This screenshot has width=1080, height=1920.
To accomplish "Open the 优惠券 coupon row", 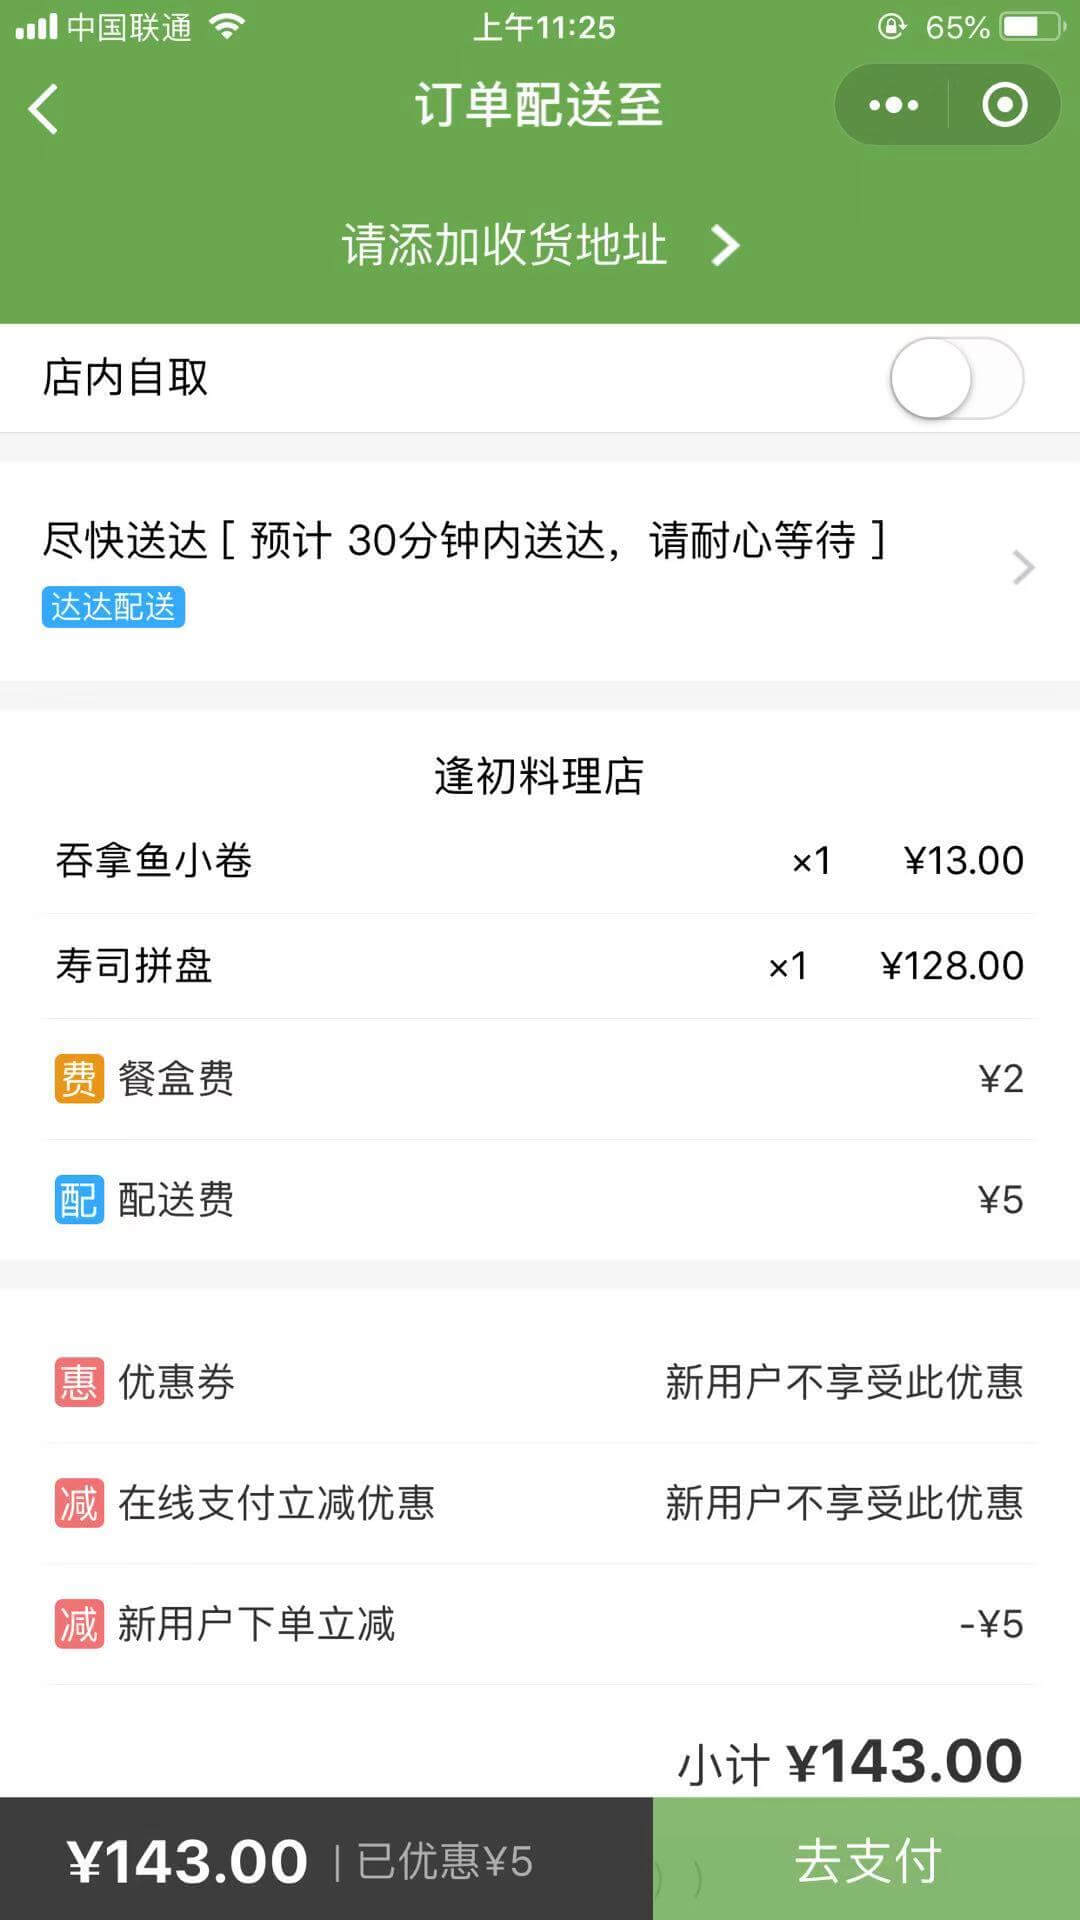I will click(540, 1382).
